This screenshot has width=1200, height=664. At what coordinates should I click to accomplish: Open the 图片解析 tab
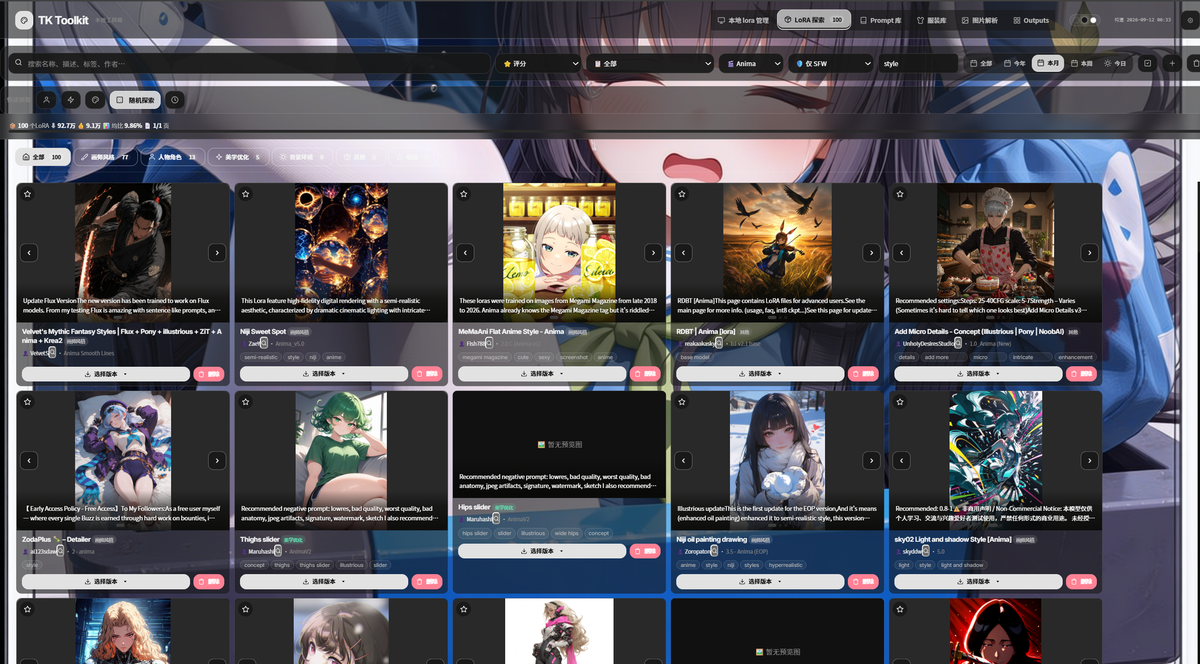point(979,20)
